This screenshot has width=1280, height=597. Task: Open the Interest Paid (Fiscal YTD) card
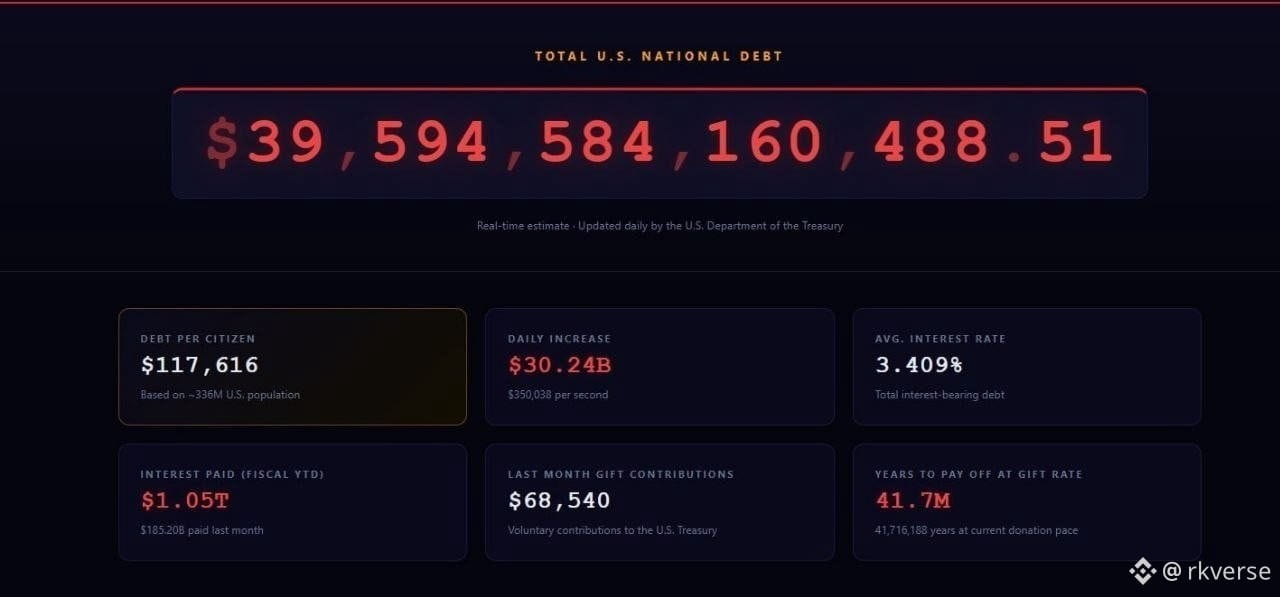click(x=293, y=502)
